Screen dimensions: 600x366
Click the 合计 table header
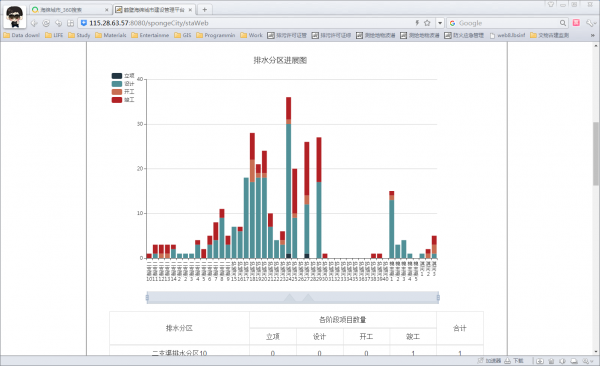click(x=460, y=328)
